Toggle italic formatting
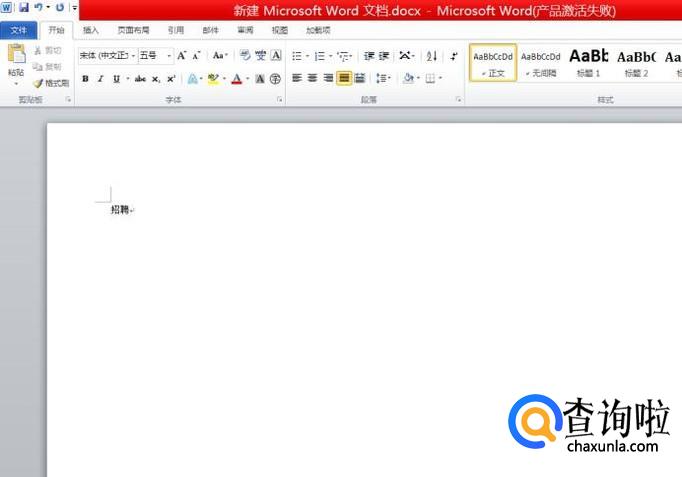Viewport: 682px width, 477px height. pos(100,79)
